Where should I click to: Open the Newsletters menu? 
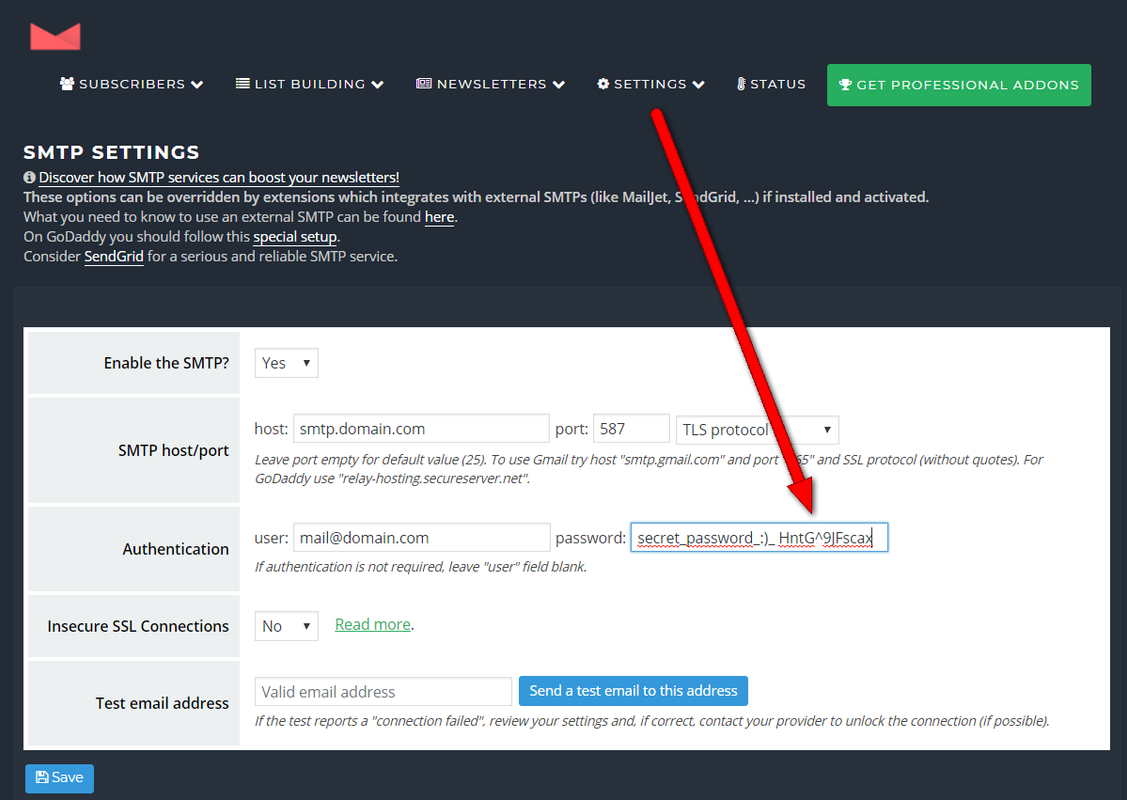point(490,84)
